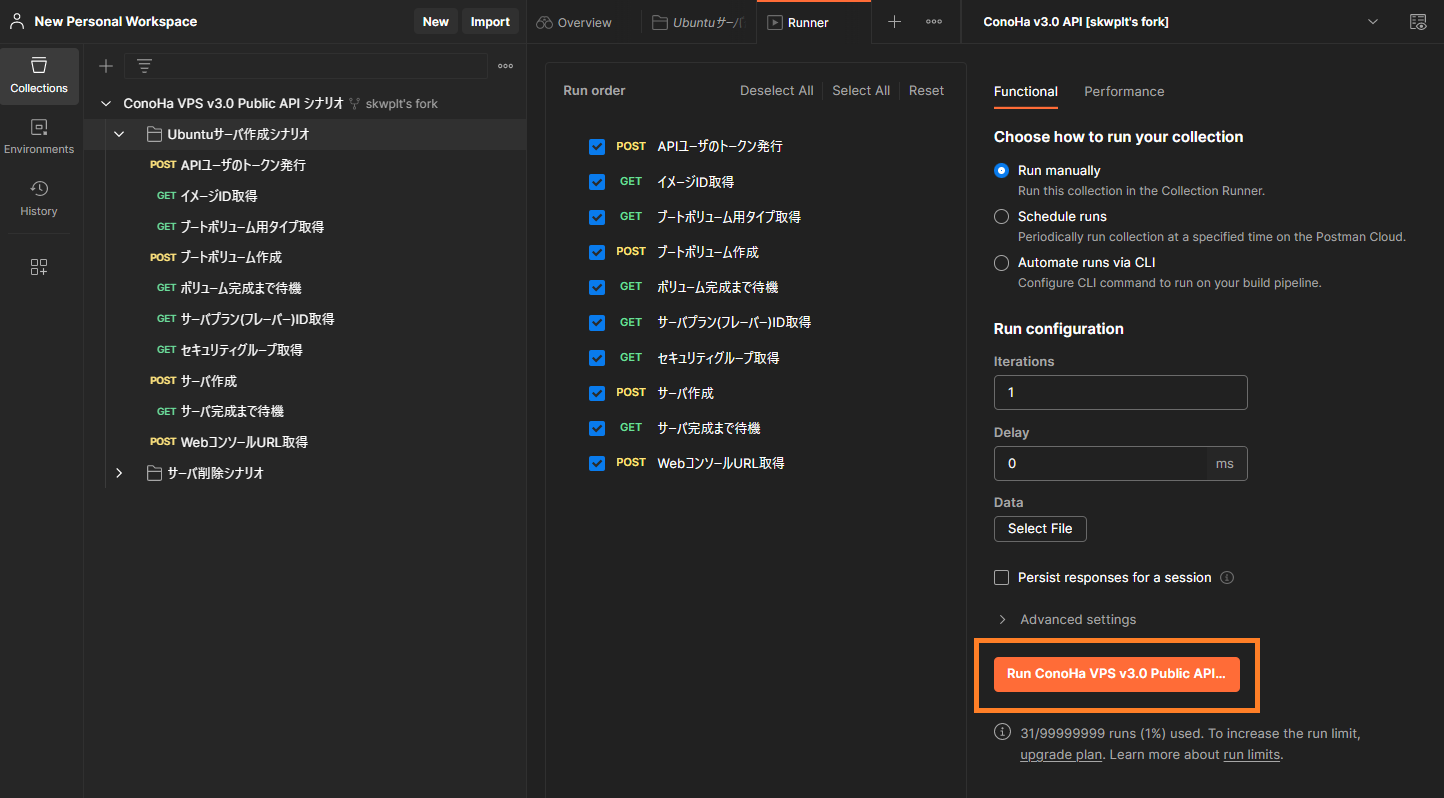Click the Iterations input field

1120,393
